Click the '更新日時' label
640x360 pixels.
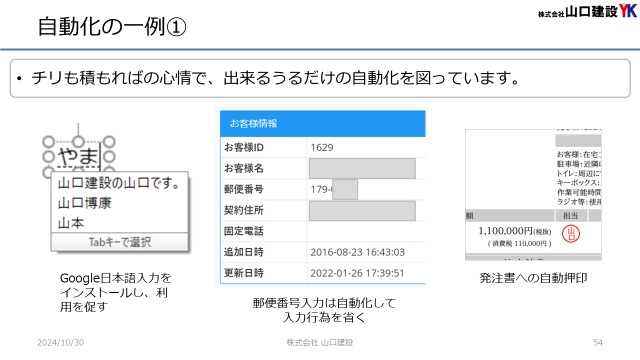244,273
